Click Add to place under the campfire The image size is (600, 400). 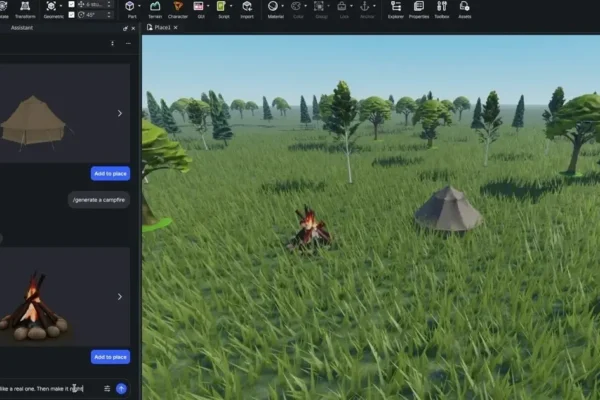[x=110, y=357]
